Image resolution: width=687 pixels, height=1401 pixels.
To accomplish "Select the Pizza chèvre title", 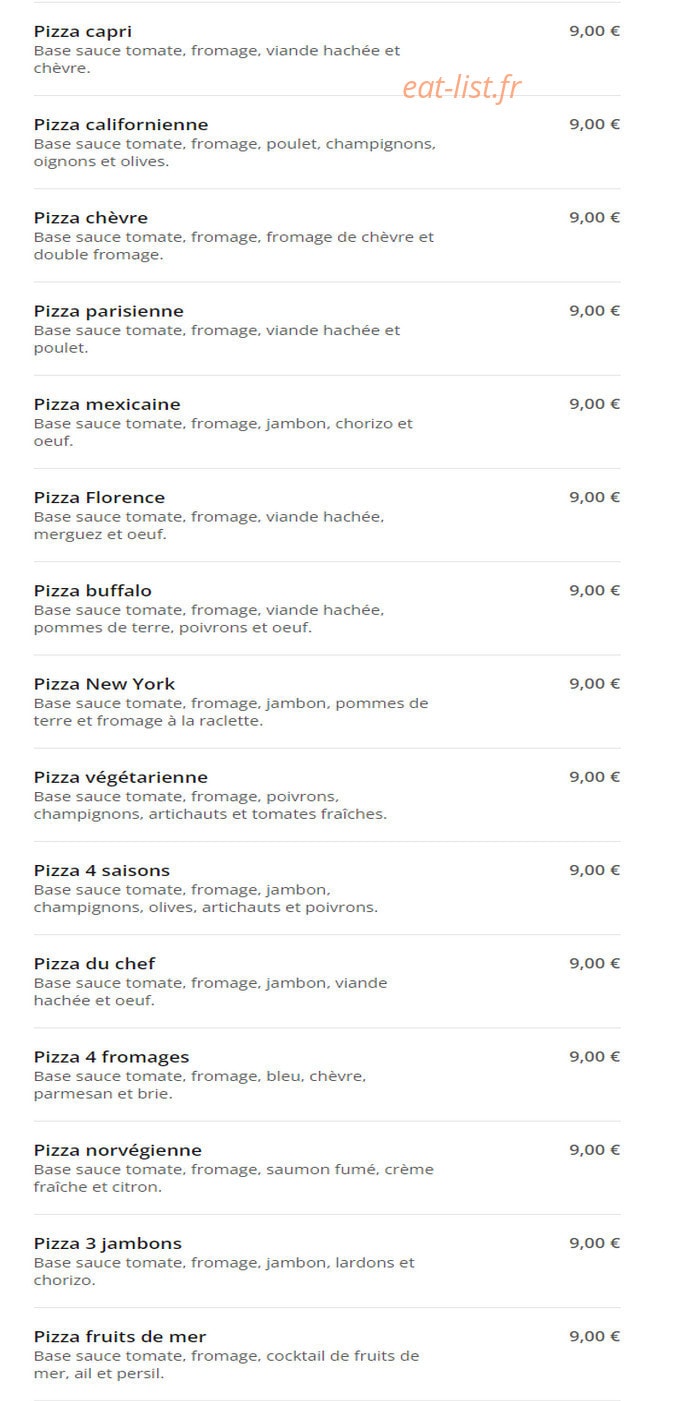I will point(91,217).
